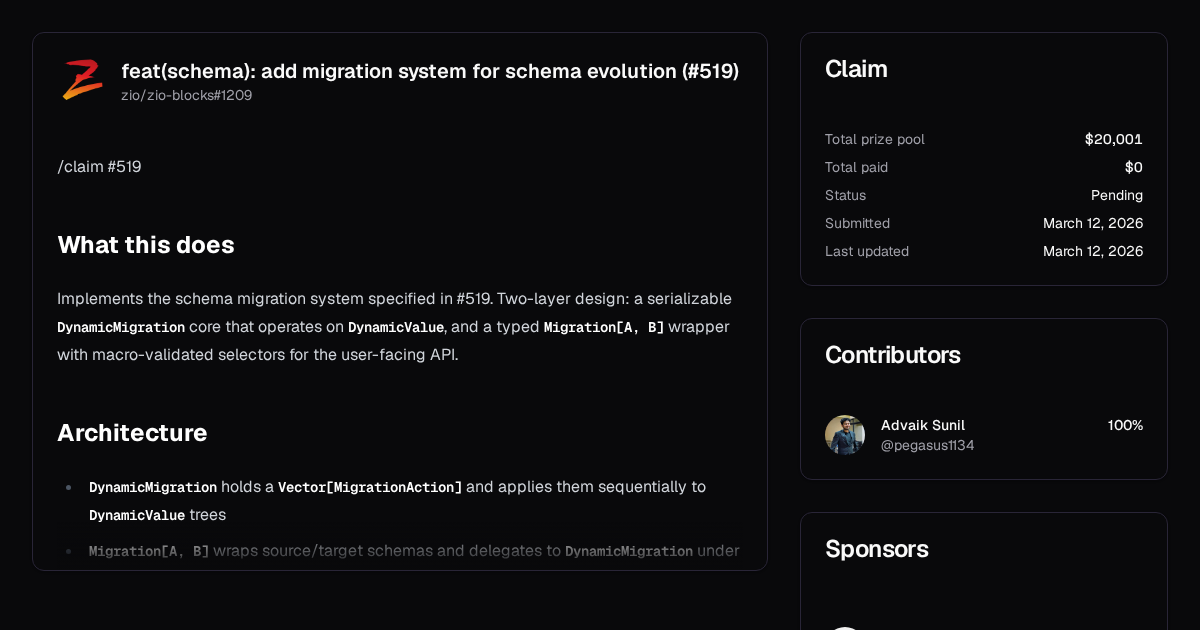Click the $20,001 prize value
Viewport: 1200px width, 630px height.
1114,139
